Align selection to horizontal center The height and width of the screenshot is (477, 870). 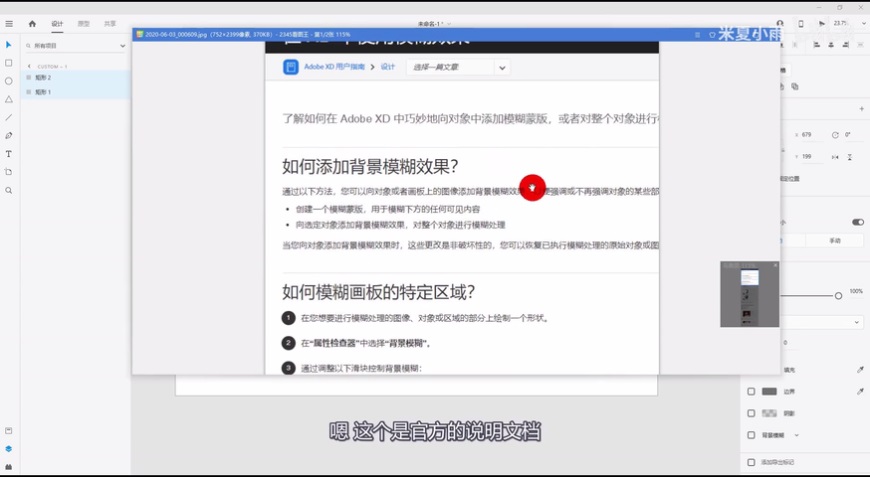pos(831,45)
